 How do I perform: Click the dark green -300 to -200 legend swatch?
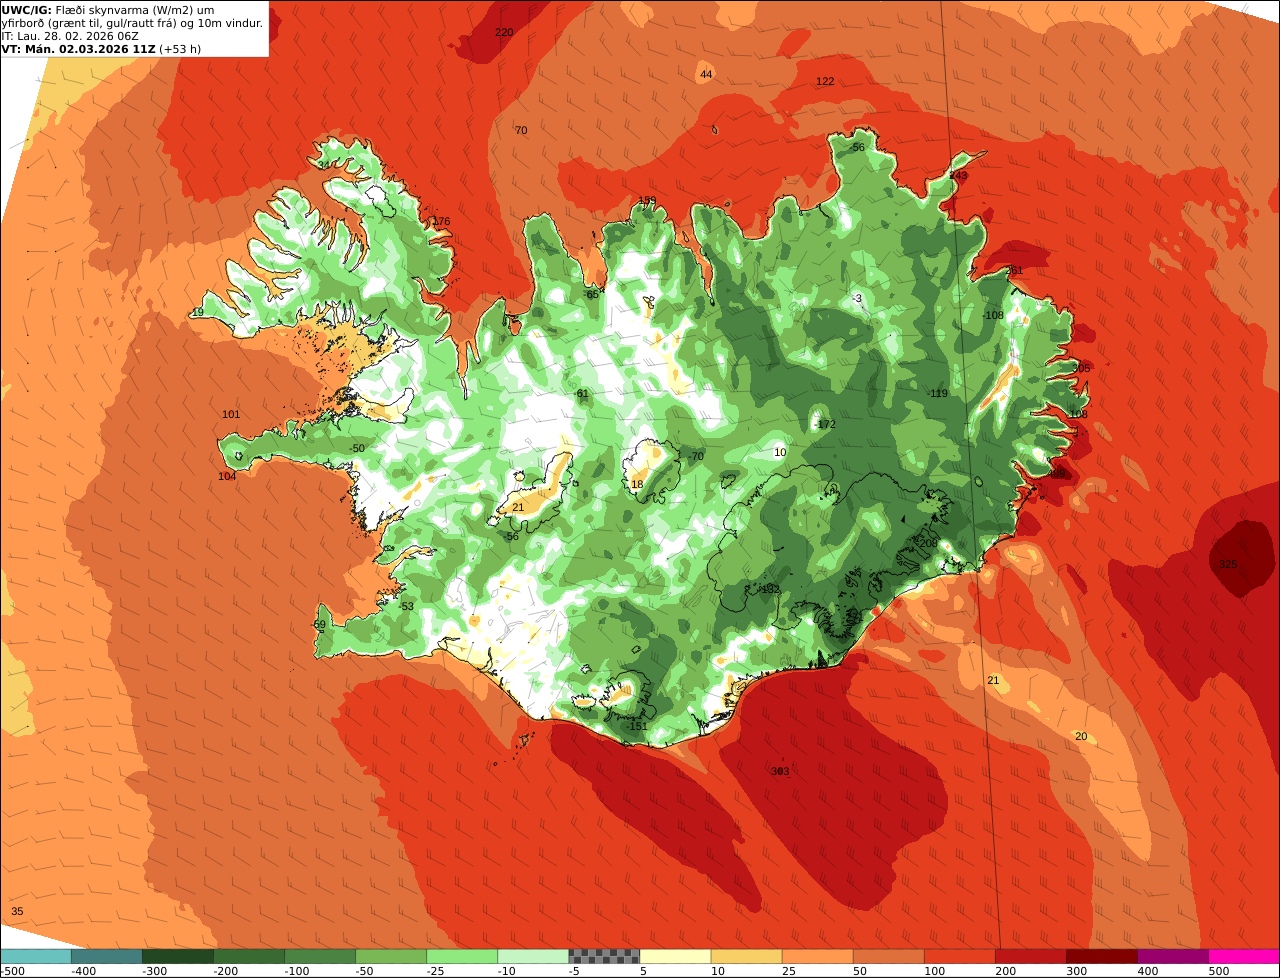178,957
